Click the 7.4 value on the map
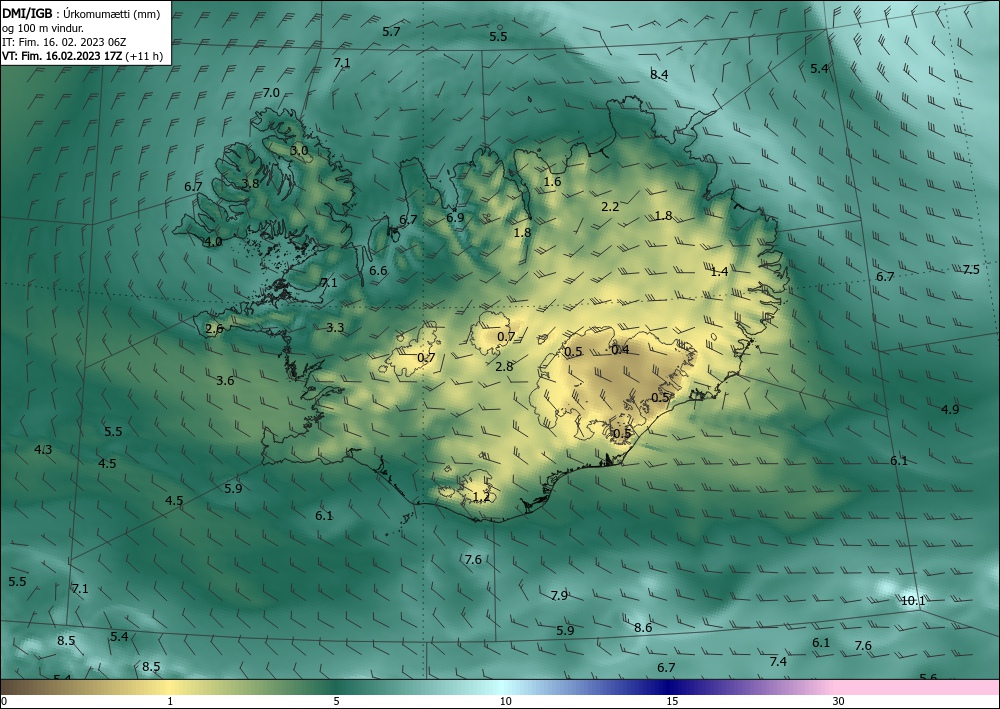Viewport: 1000px width, 709px height. click(778, 662)
